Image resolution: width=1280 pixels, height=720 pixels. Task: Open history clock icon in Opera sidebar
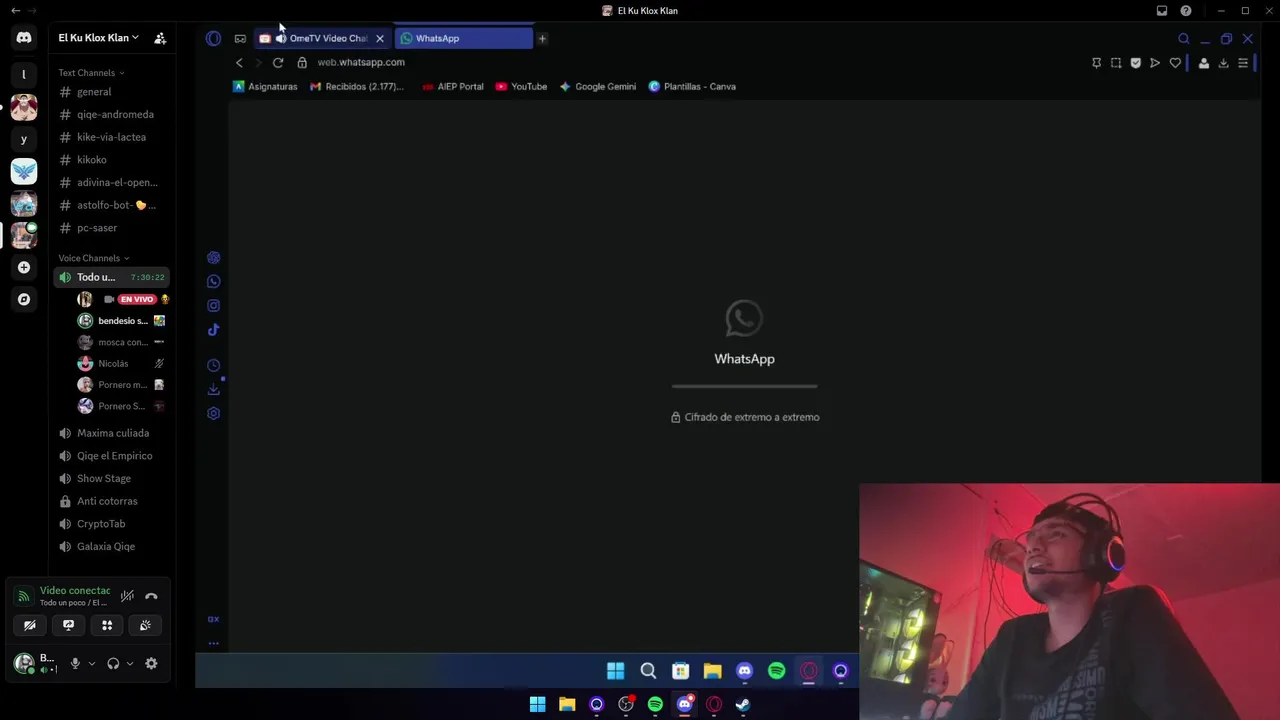coord(213,366)
